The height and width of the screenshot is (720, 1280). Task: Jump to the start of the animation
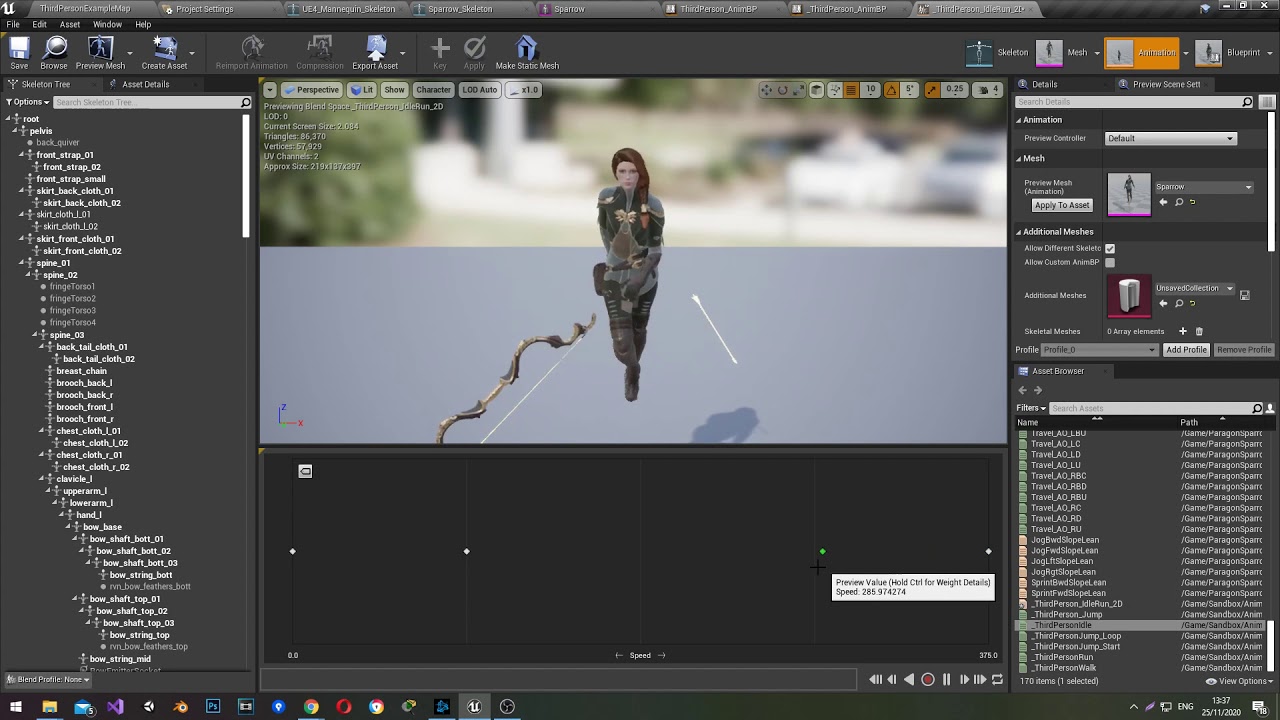click(x=875, y=680)
